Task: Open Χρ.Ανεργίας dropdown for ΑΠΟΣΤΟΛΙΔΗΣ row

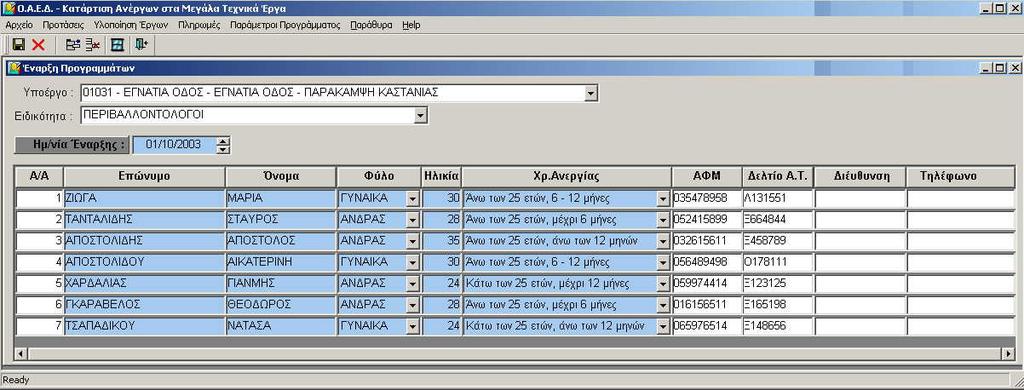Action: 663,241
